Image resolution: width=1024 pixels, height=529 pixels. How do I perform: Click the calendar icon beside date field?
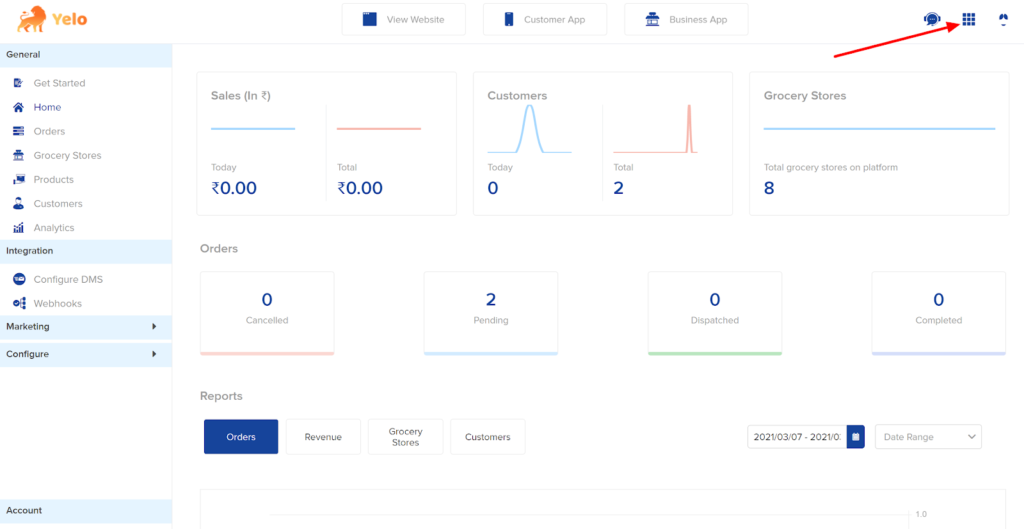856,436
